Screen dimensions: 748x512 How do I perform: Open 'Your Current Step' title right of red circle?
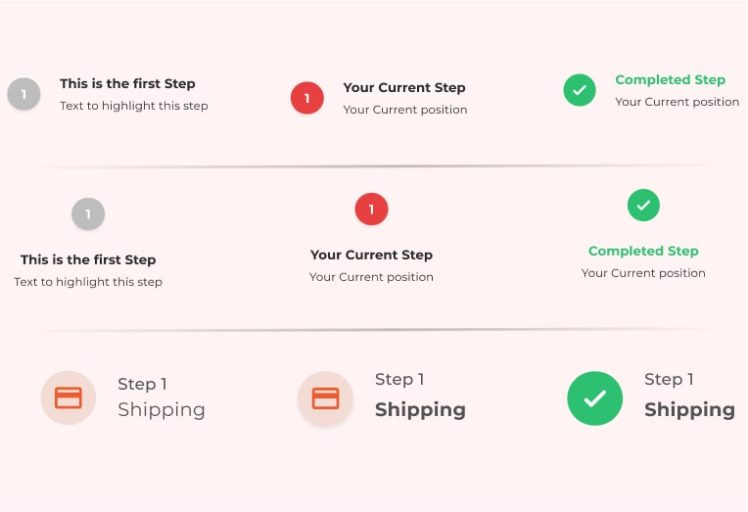tap(404, 88)
